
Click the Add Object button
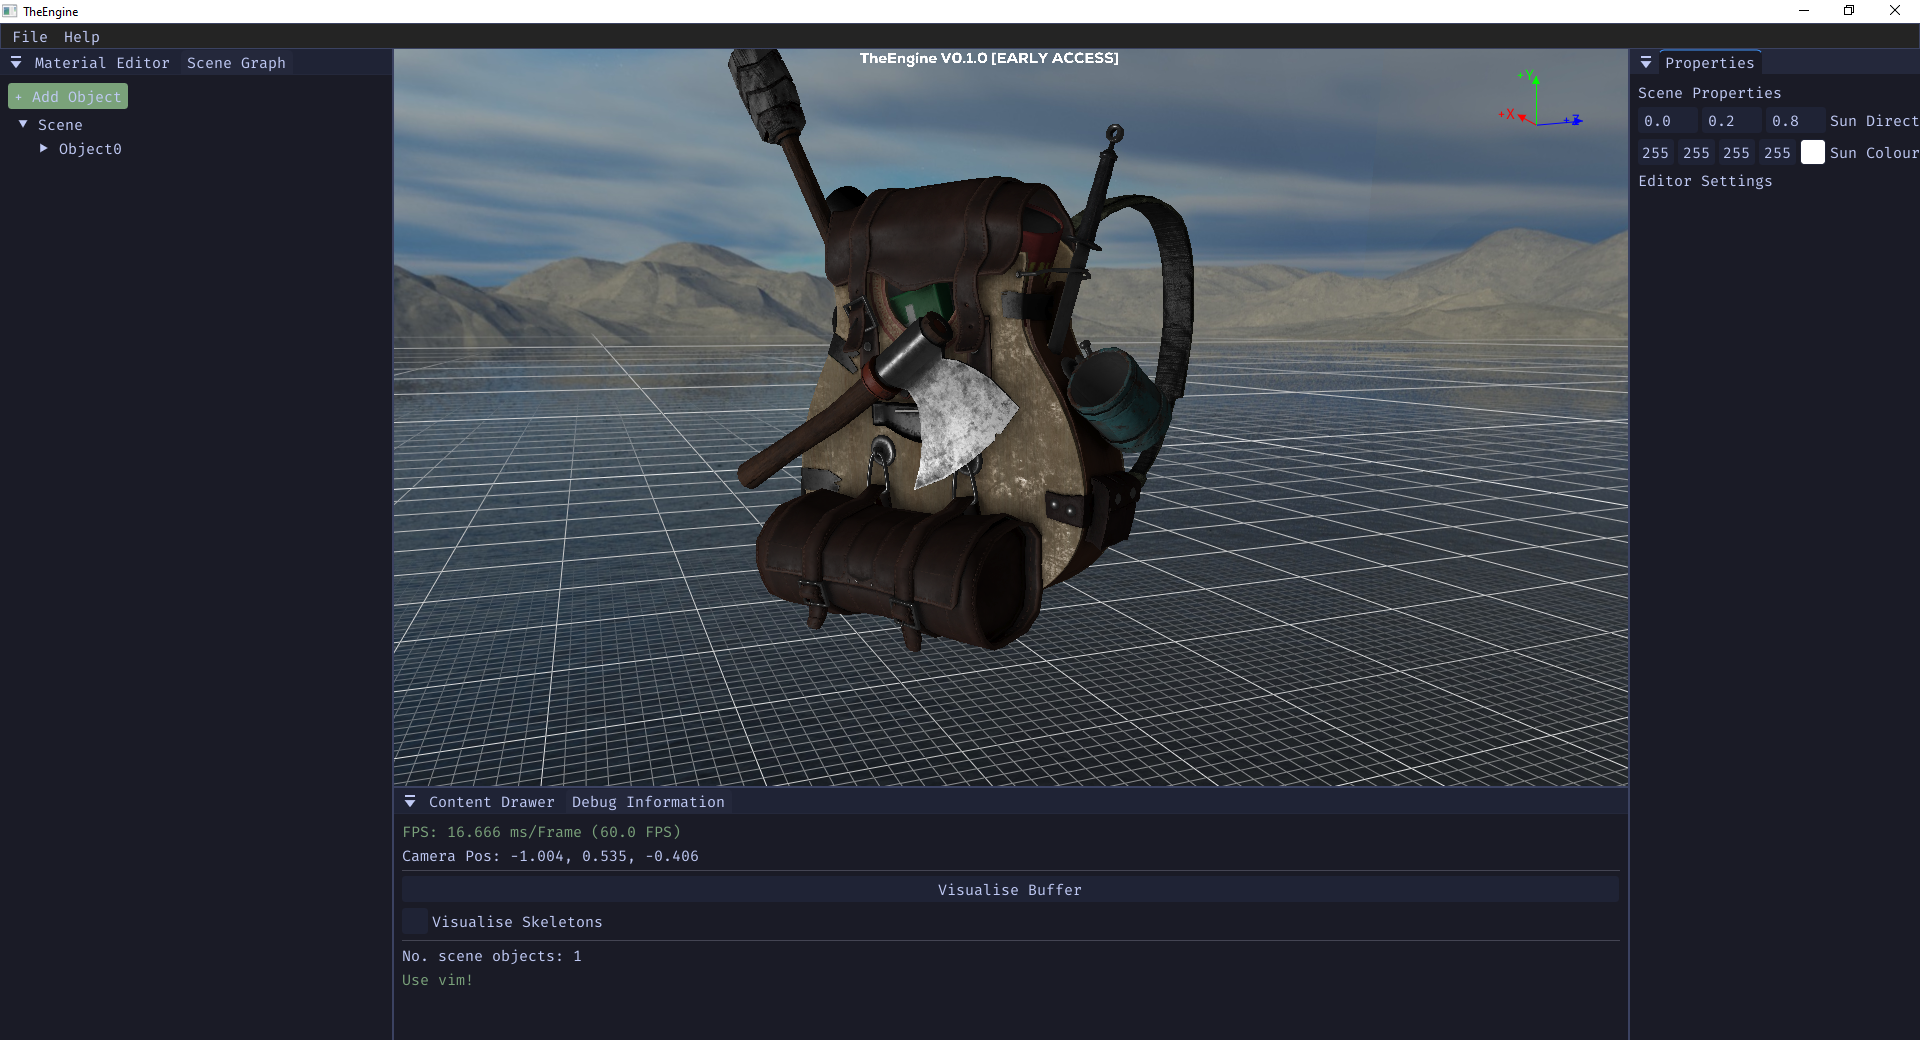tap(68, 97)
